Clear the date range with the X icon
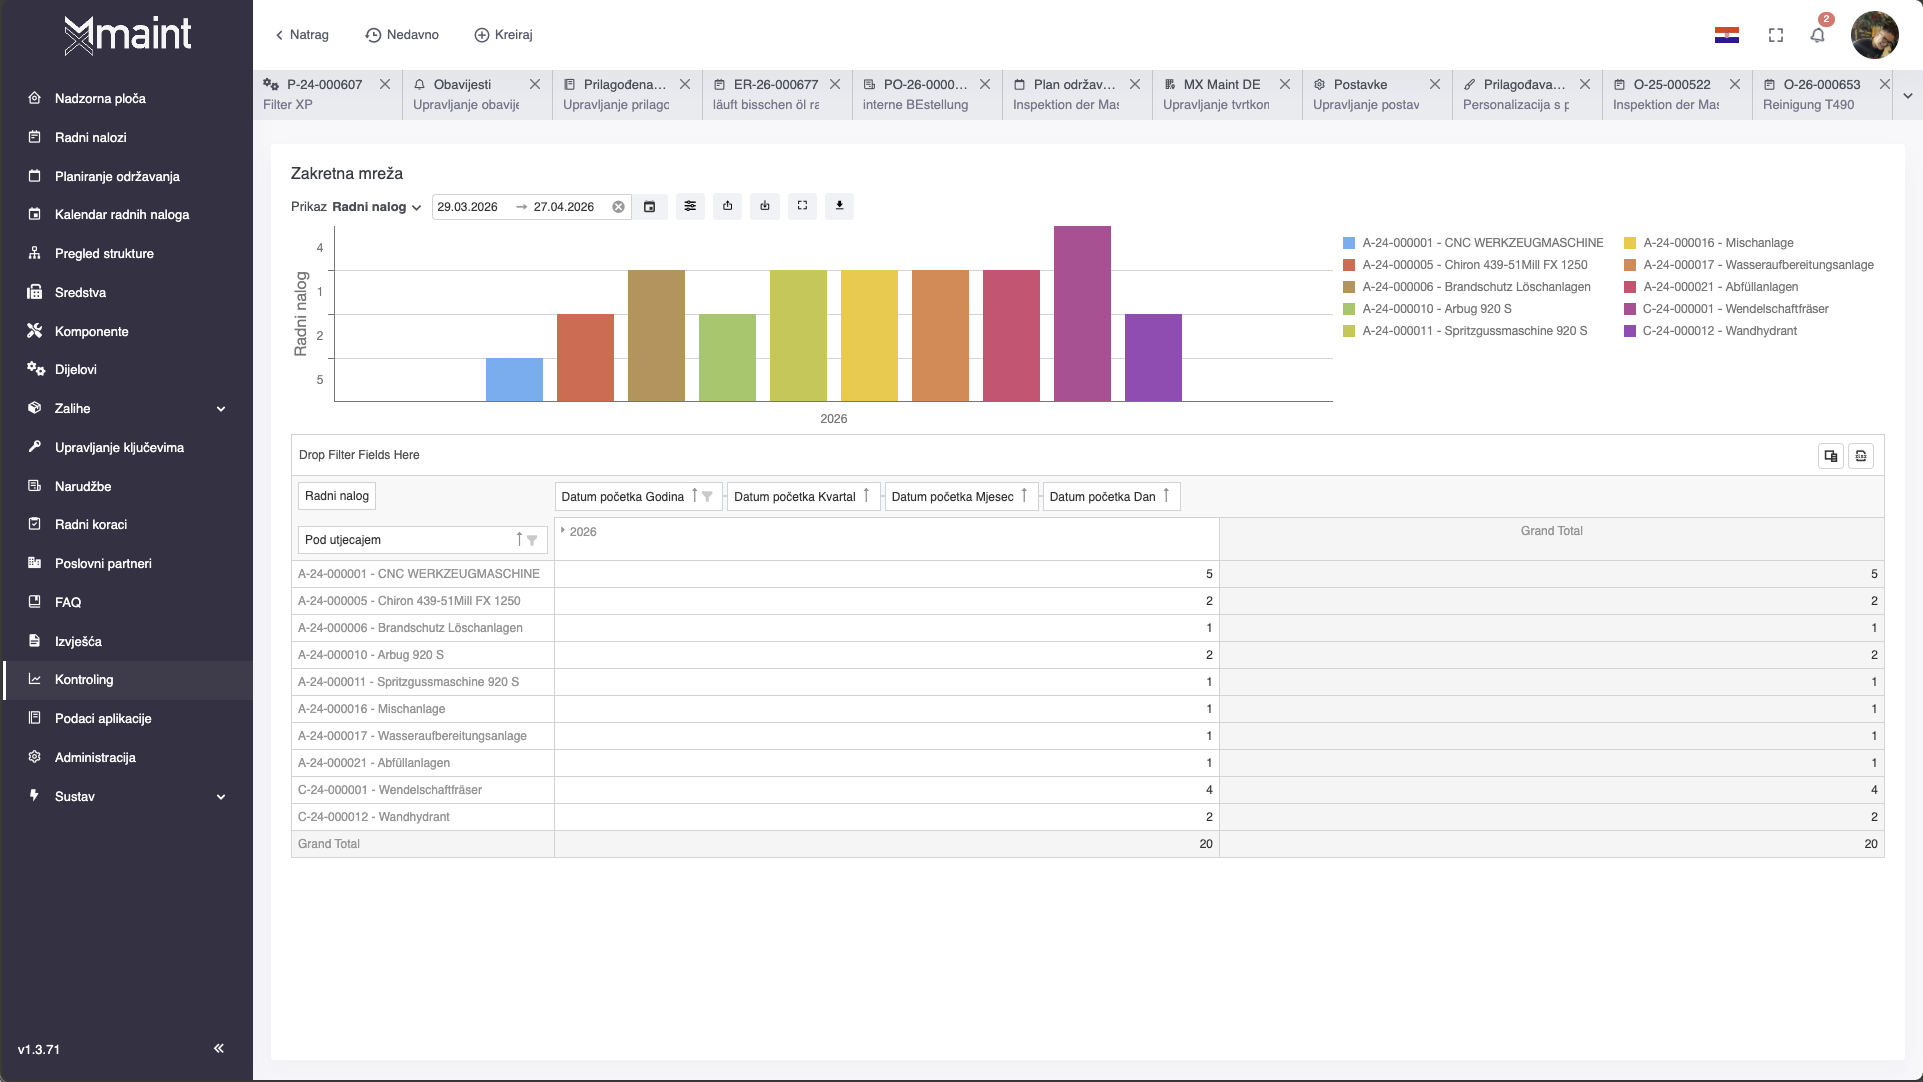1923x1082 pixels. 618,207
